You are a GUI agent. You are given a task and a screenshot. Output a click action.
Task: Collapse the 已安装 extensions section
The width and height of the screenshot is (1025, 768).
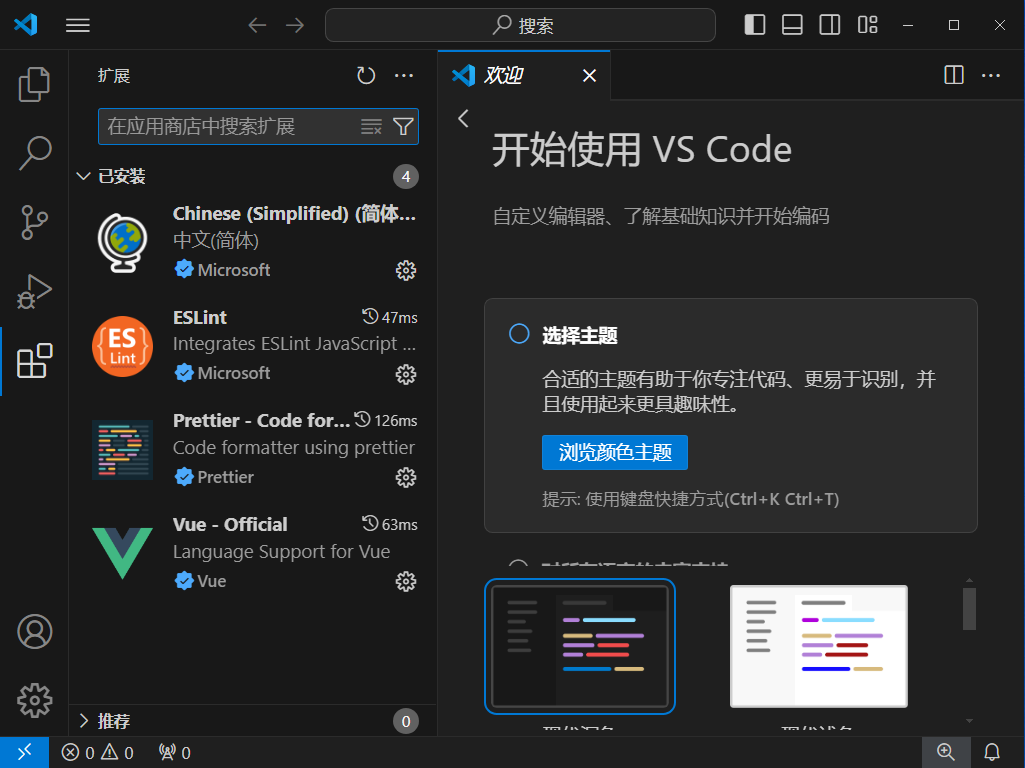[84, 177]
